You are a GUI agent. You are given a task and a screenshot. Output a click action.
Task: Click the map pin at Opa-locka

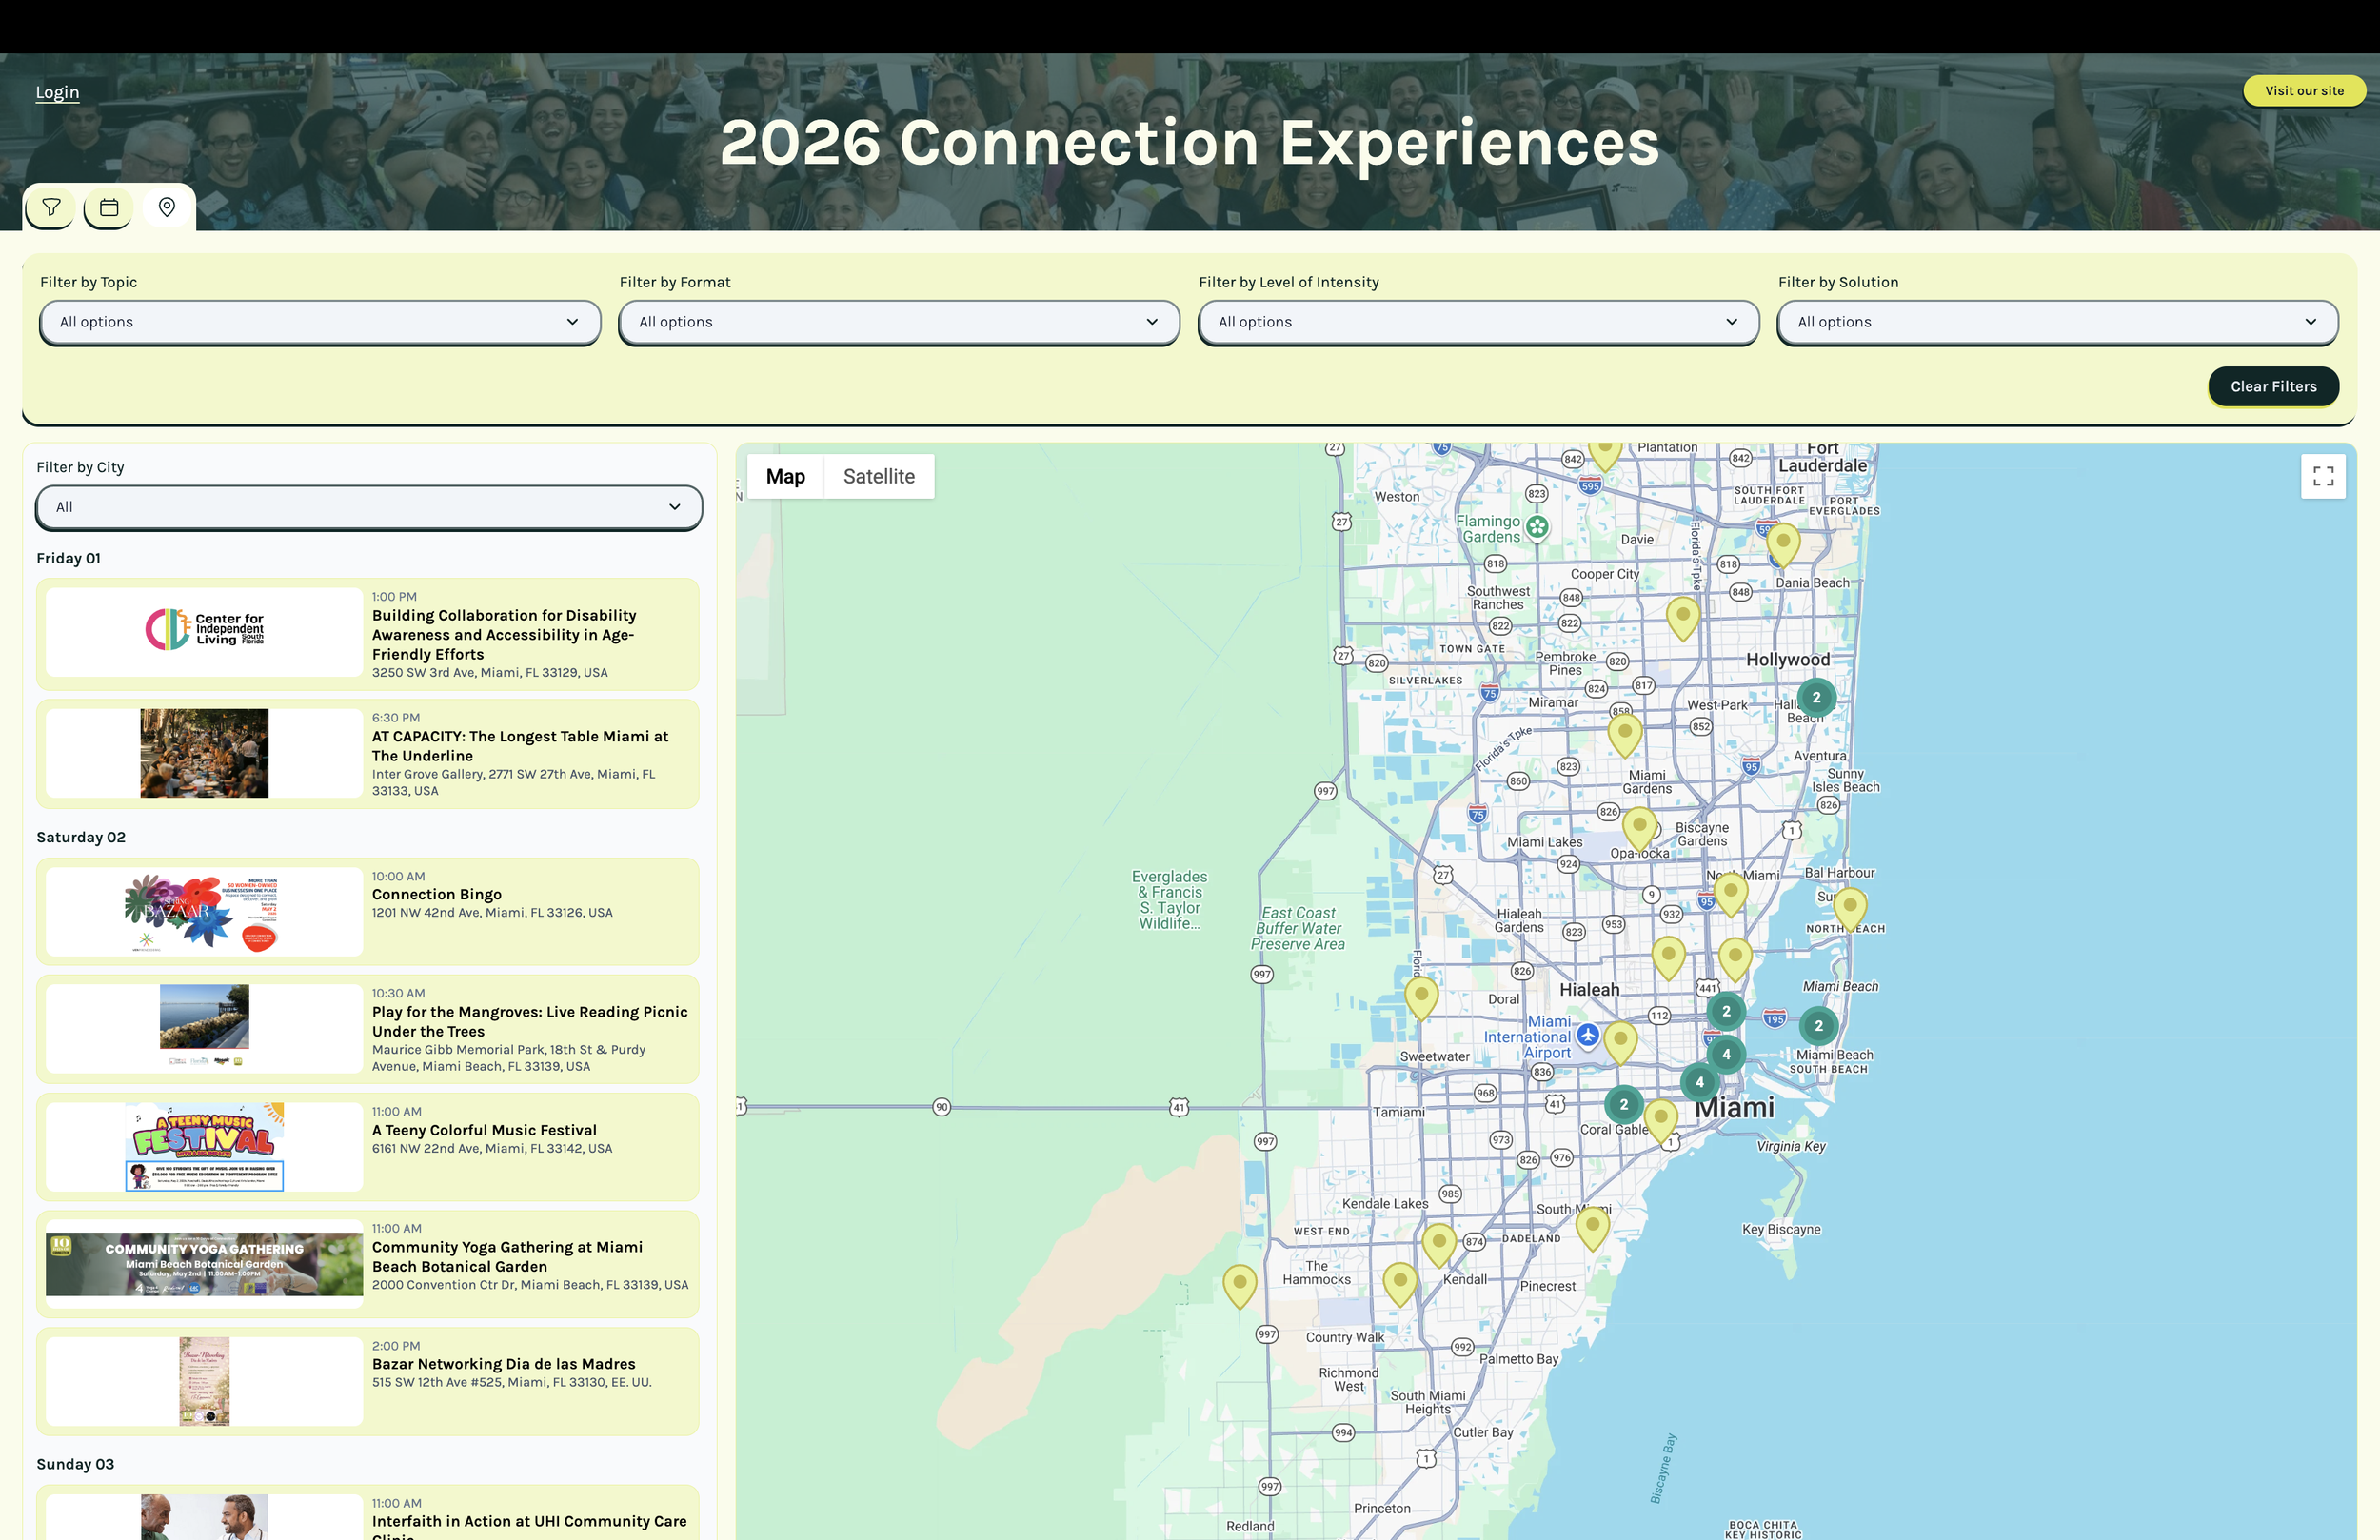pyautogui.click(x=1639, y=830)
